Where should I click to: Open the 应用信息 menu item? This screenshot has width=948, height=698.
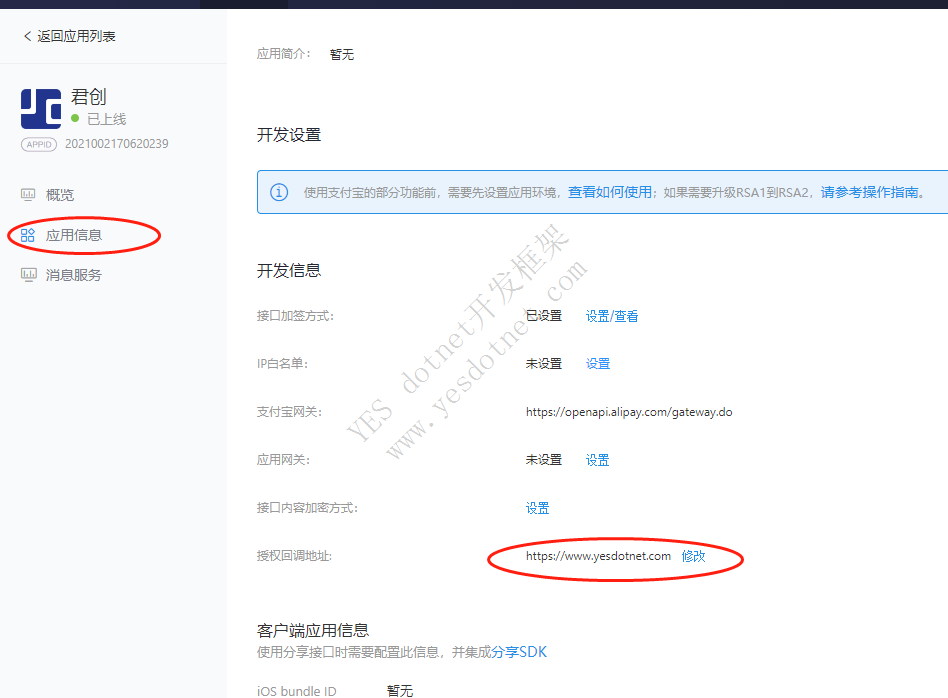pyautogui.click(x=74, y=235)
